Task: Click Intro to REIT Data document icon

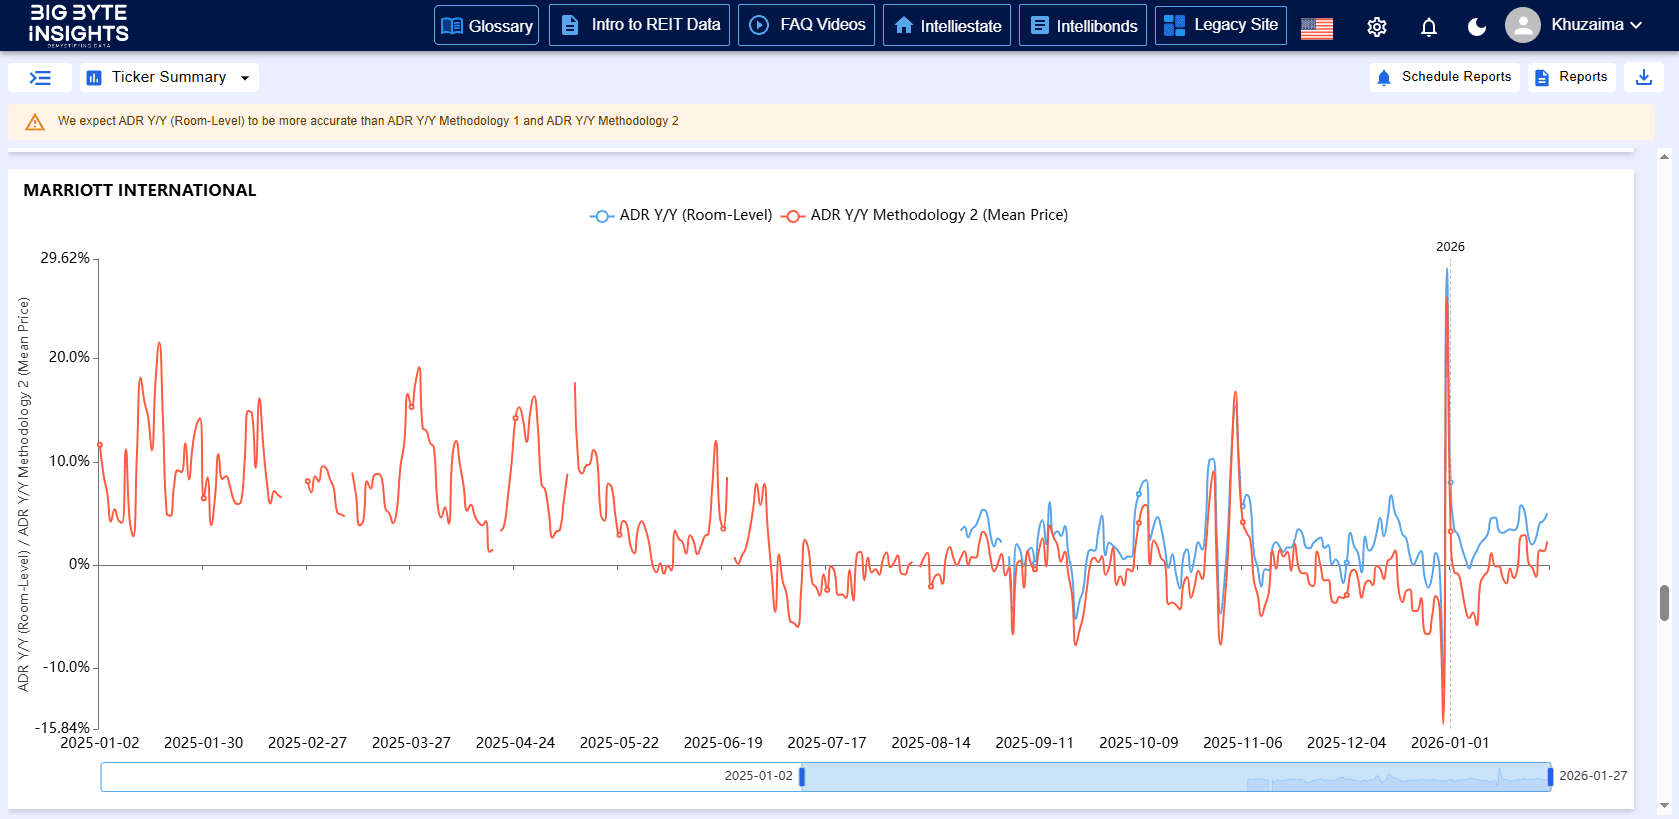Action: coord(570,25)
